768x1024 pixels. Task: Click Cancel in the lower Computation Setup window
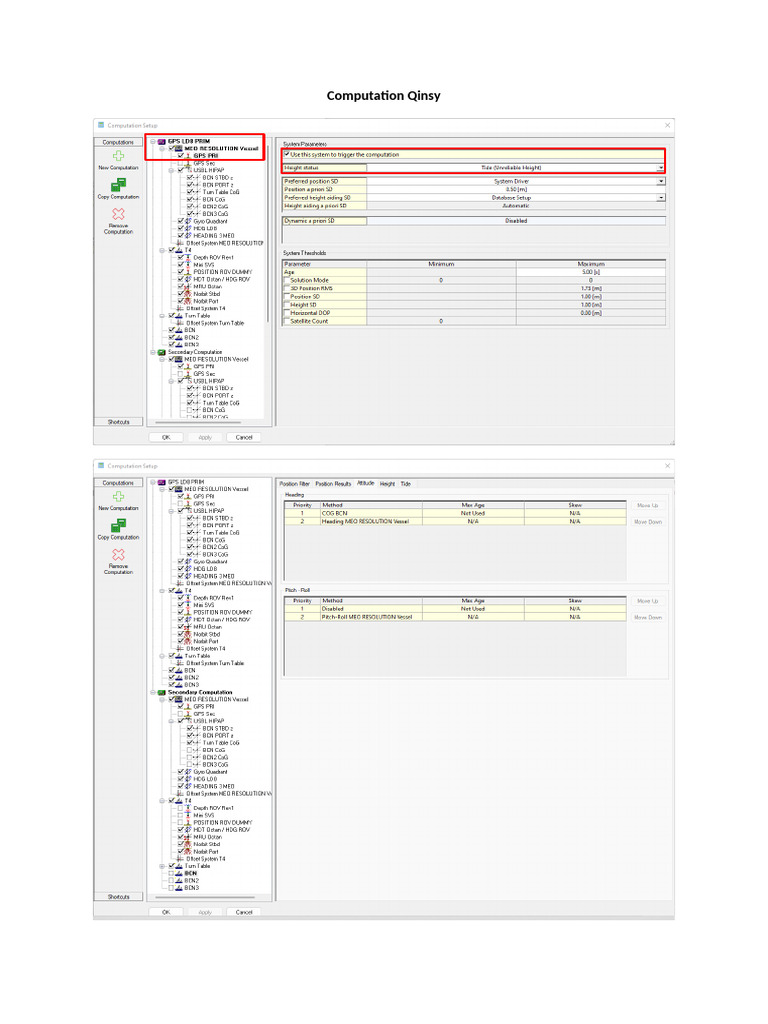[x=244, y=912]
